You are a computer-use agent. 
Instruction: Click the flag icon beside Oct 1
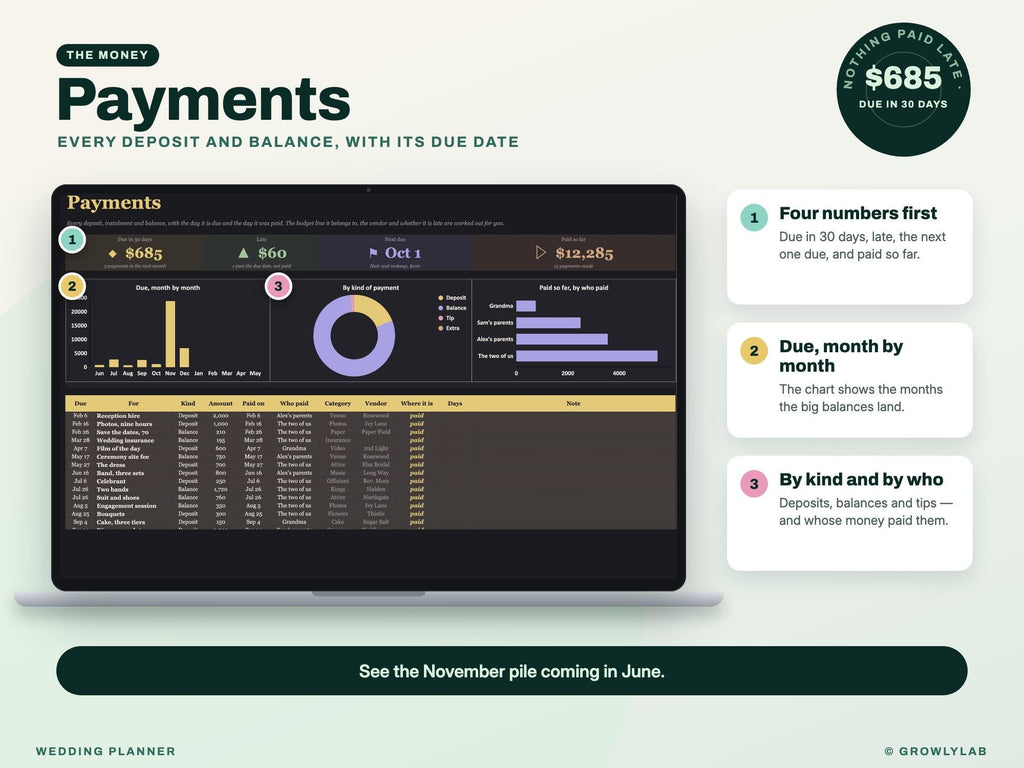coord(373,253)
